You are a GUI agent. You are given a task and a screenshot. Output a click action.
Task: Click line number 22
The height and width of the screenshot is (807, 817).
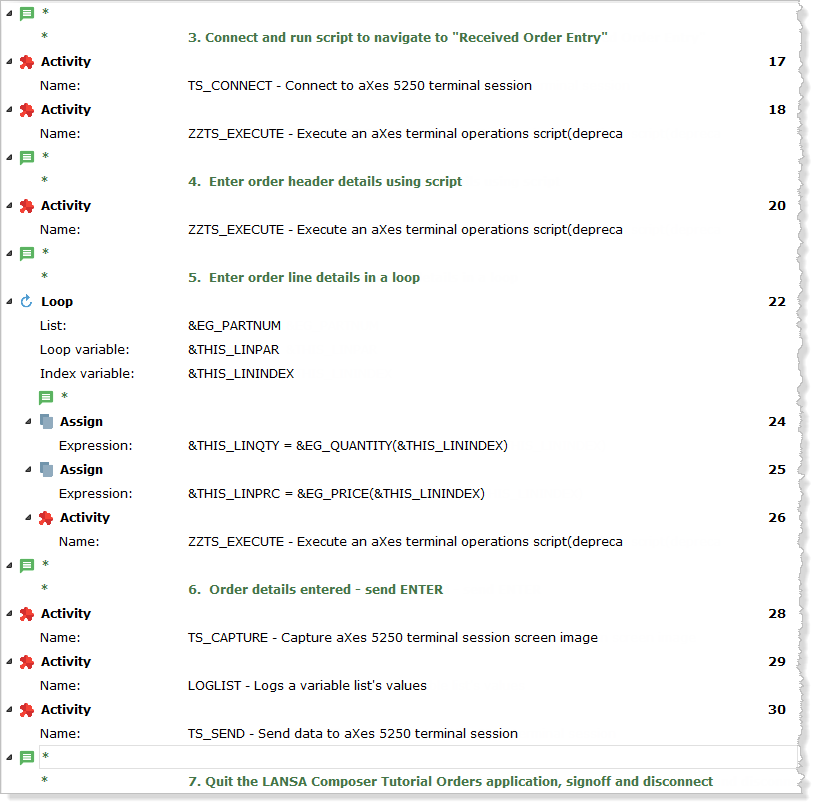[777, 302]
